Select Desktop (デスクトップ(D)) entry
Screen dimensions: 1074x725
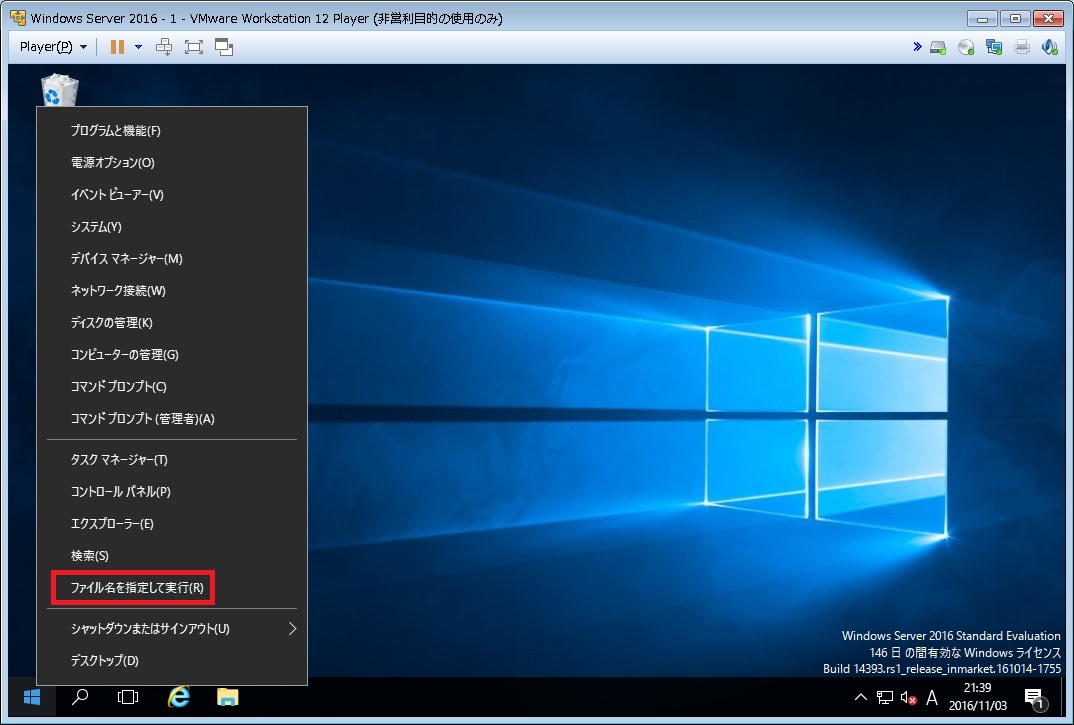tap(171, 661)
